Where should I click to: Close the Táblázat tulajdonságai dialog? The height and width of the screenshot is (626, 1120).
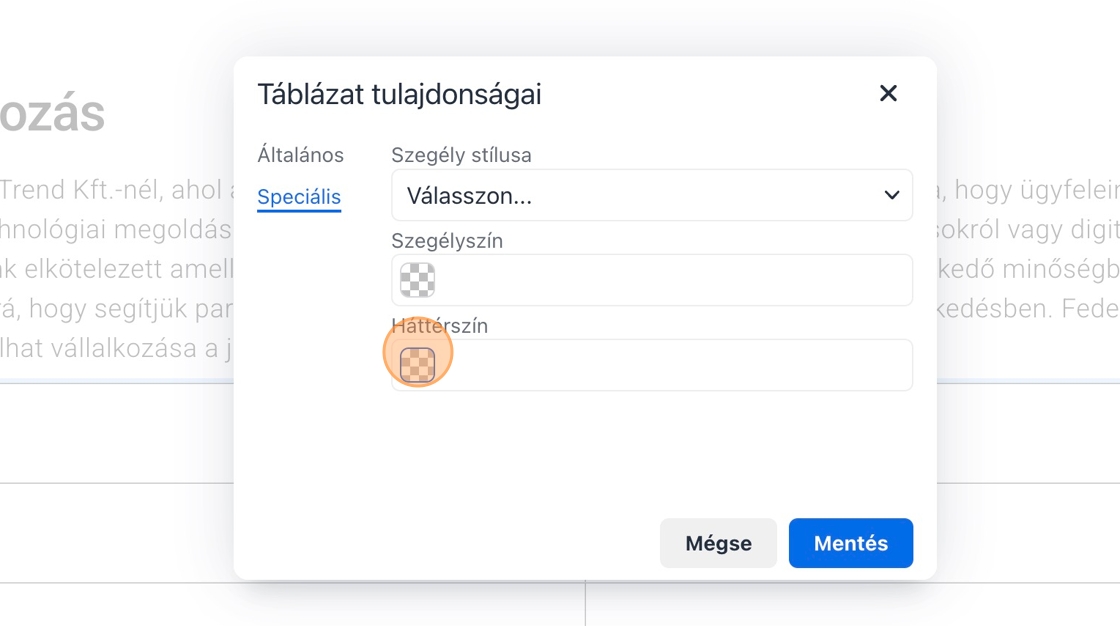(888, 93)
